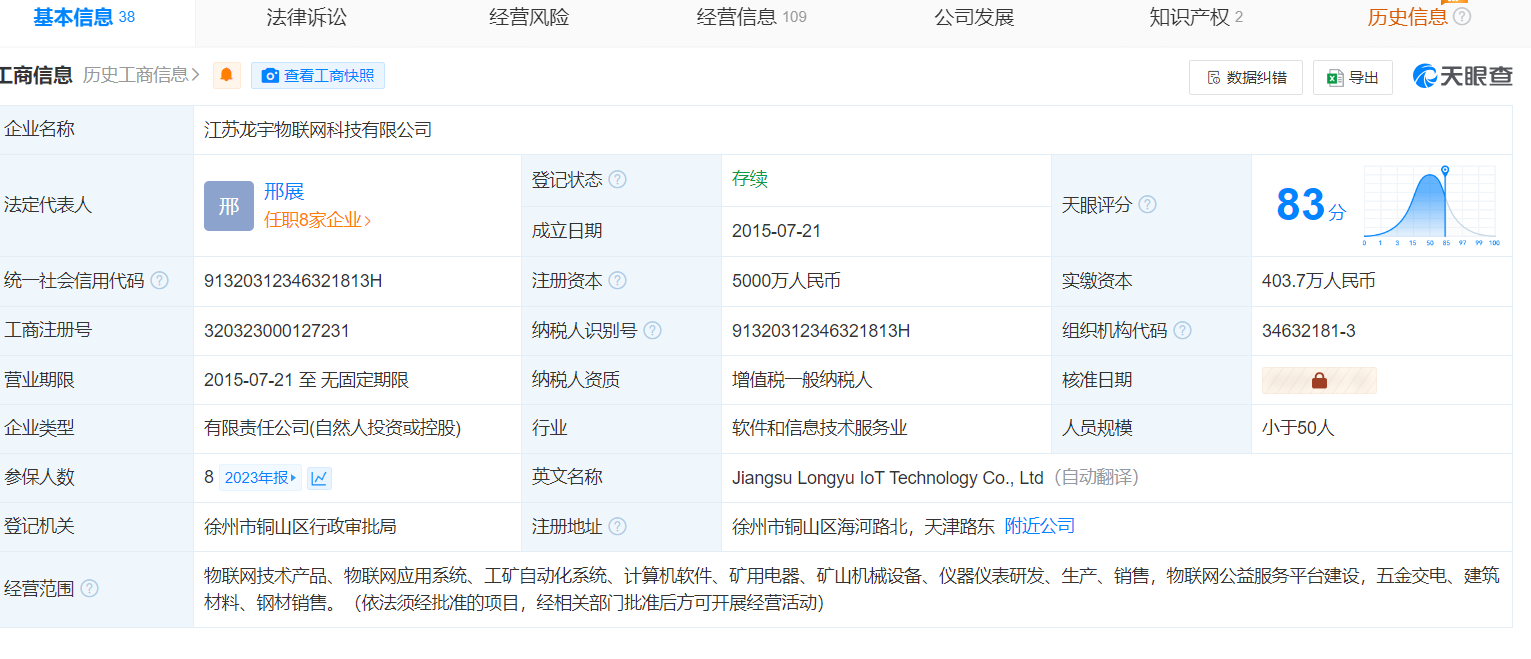This screenshot has width=1531, height=659.
Task: Click industry value 软件和信息技术服务业
Action: tap(820, 428)
